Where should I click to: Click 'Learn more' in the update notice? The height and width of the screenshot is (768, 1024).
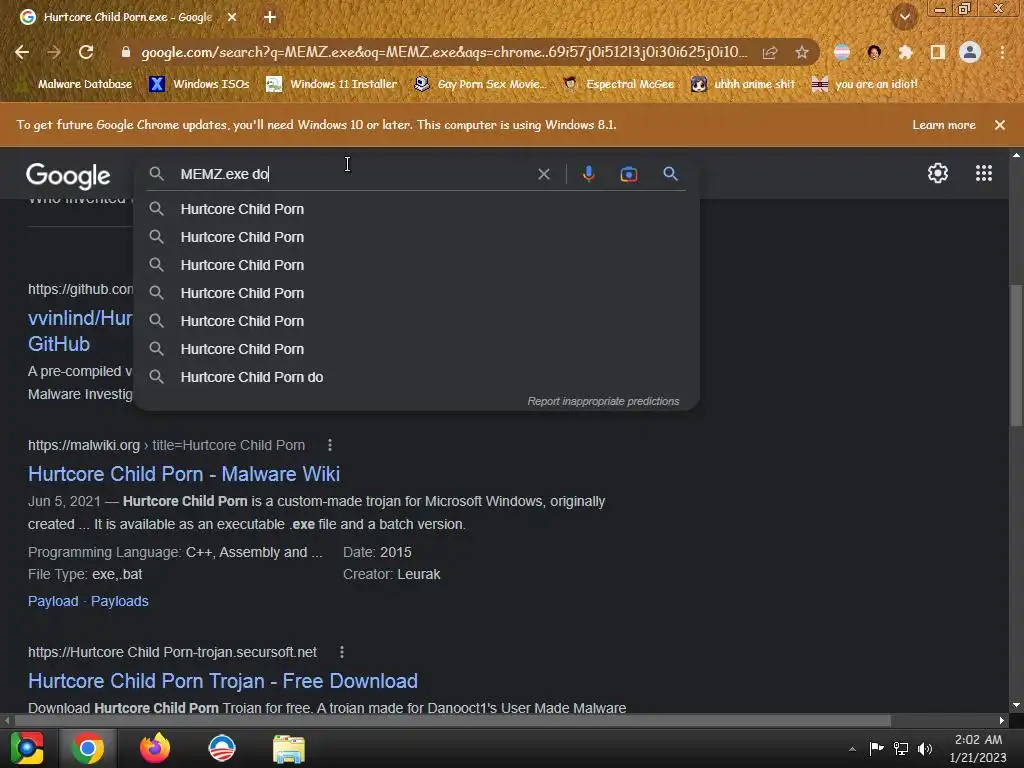click(944, 125)
